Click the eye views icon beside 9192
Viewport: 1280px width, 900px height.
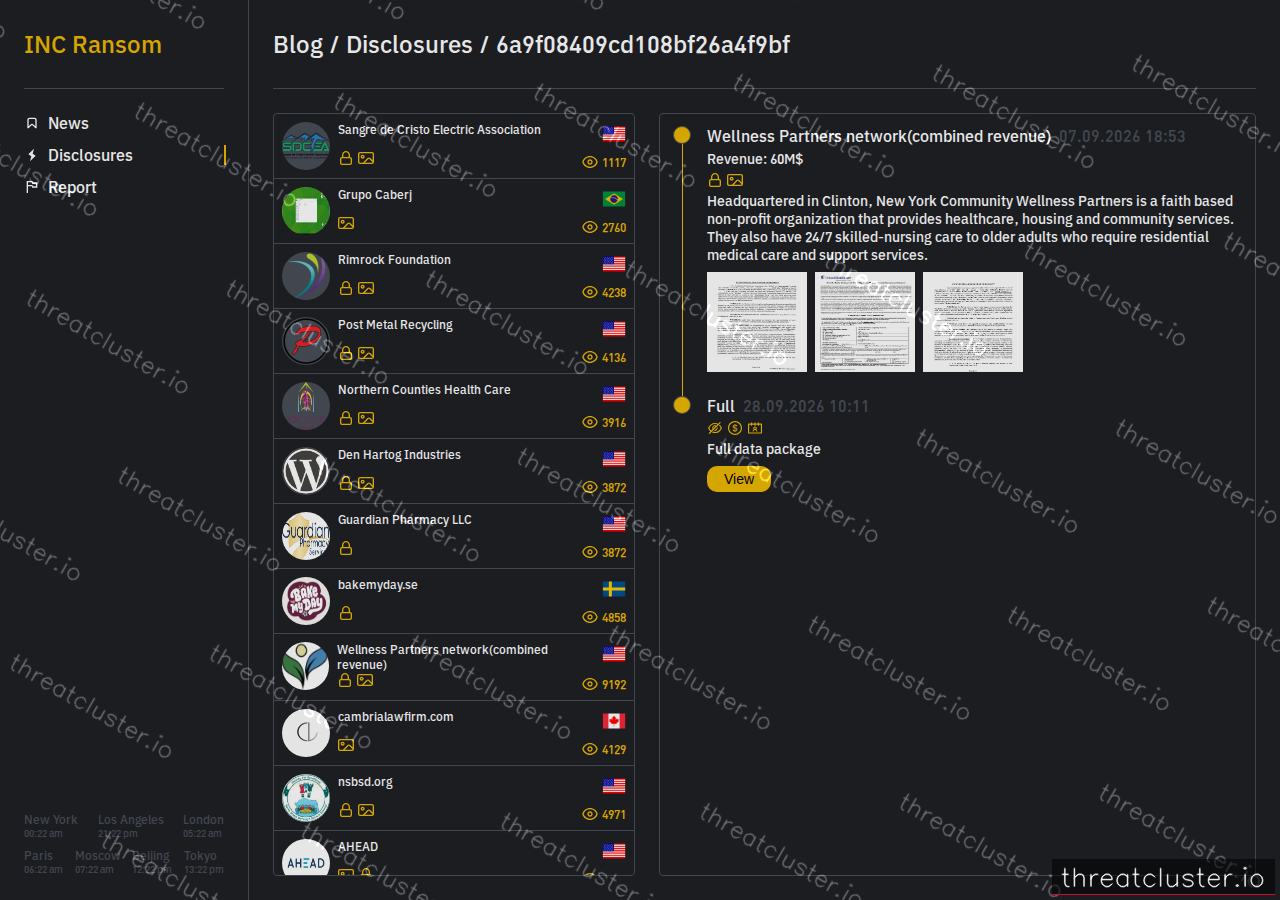[590, 684]
